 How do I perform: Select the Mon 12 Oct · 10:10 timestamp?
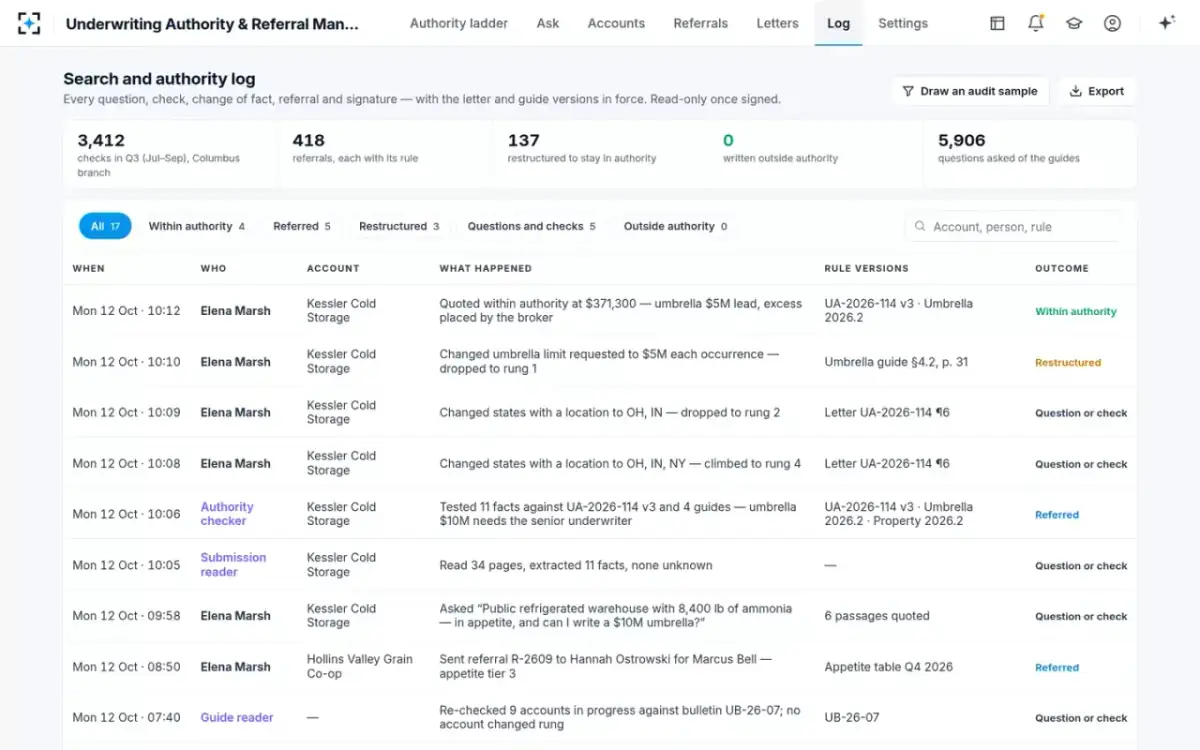pyautogui.click(x=126, y=362)
